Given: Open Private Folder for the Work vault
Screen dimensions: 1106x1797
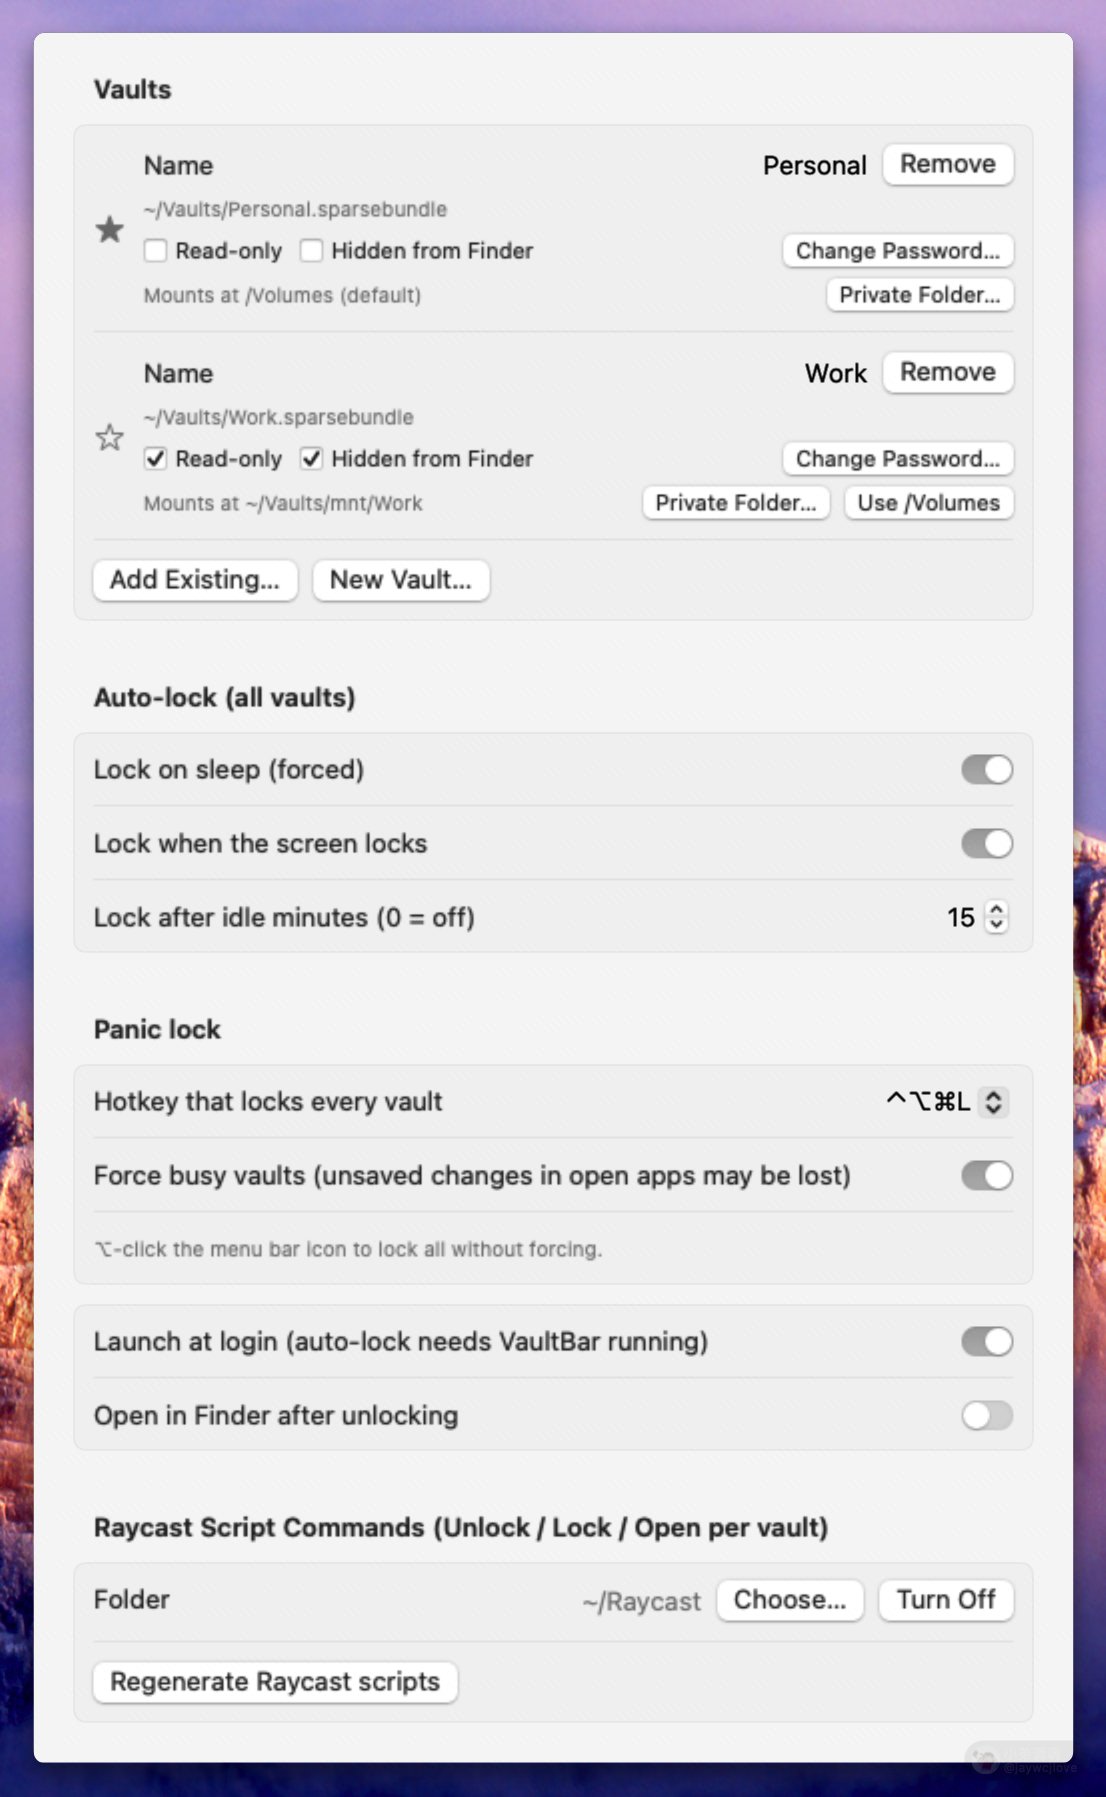Looking at the screenshot, I should (736, 503).
